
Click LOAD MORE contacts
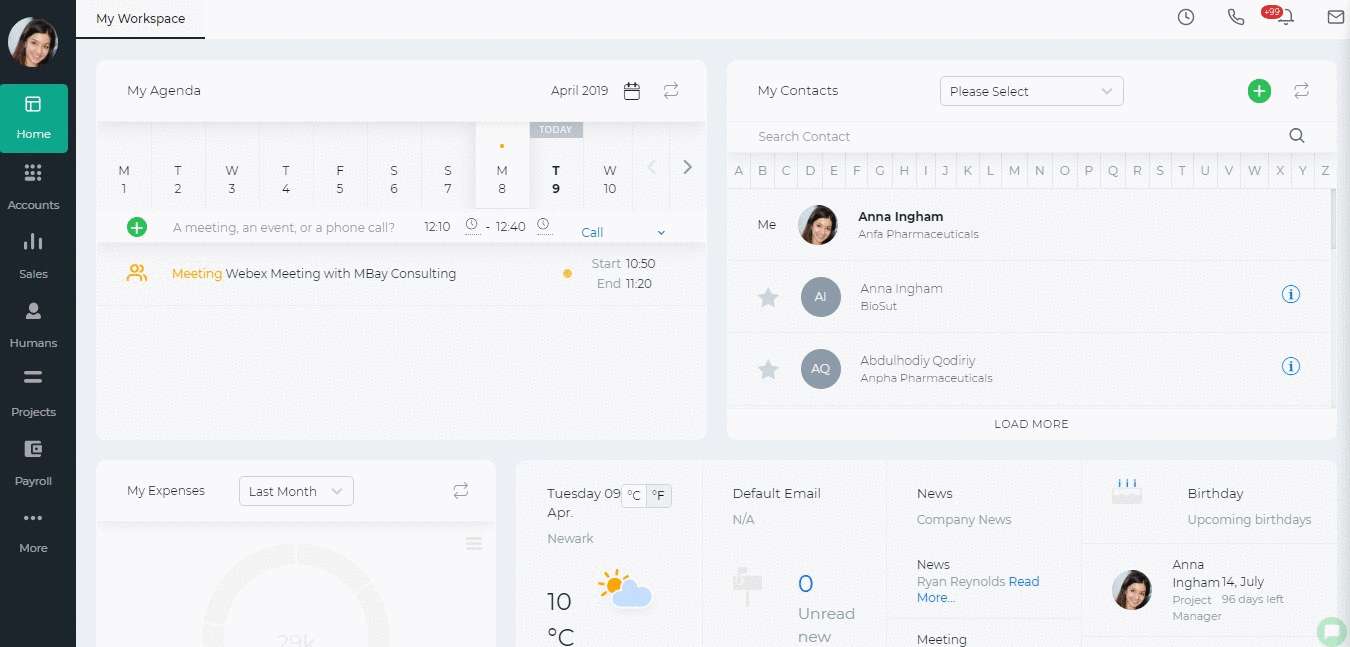(x=1031, y=424)
